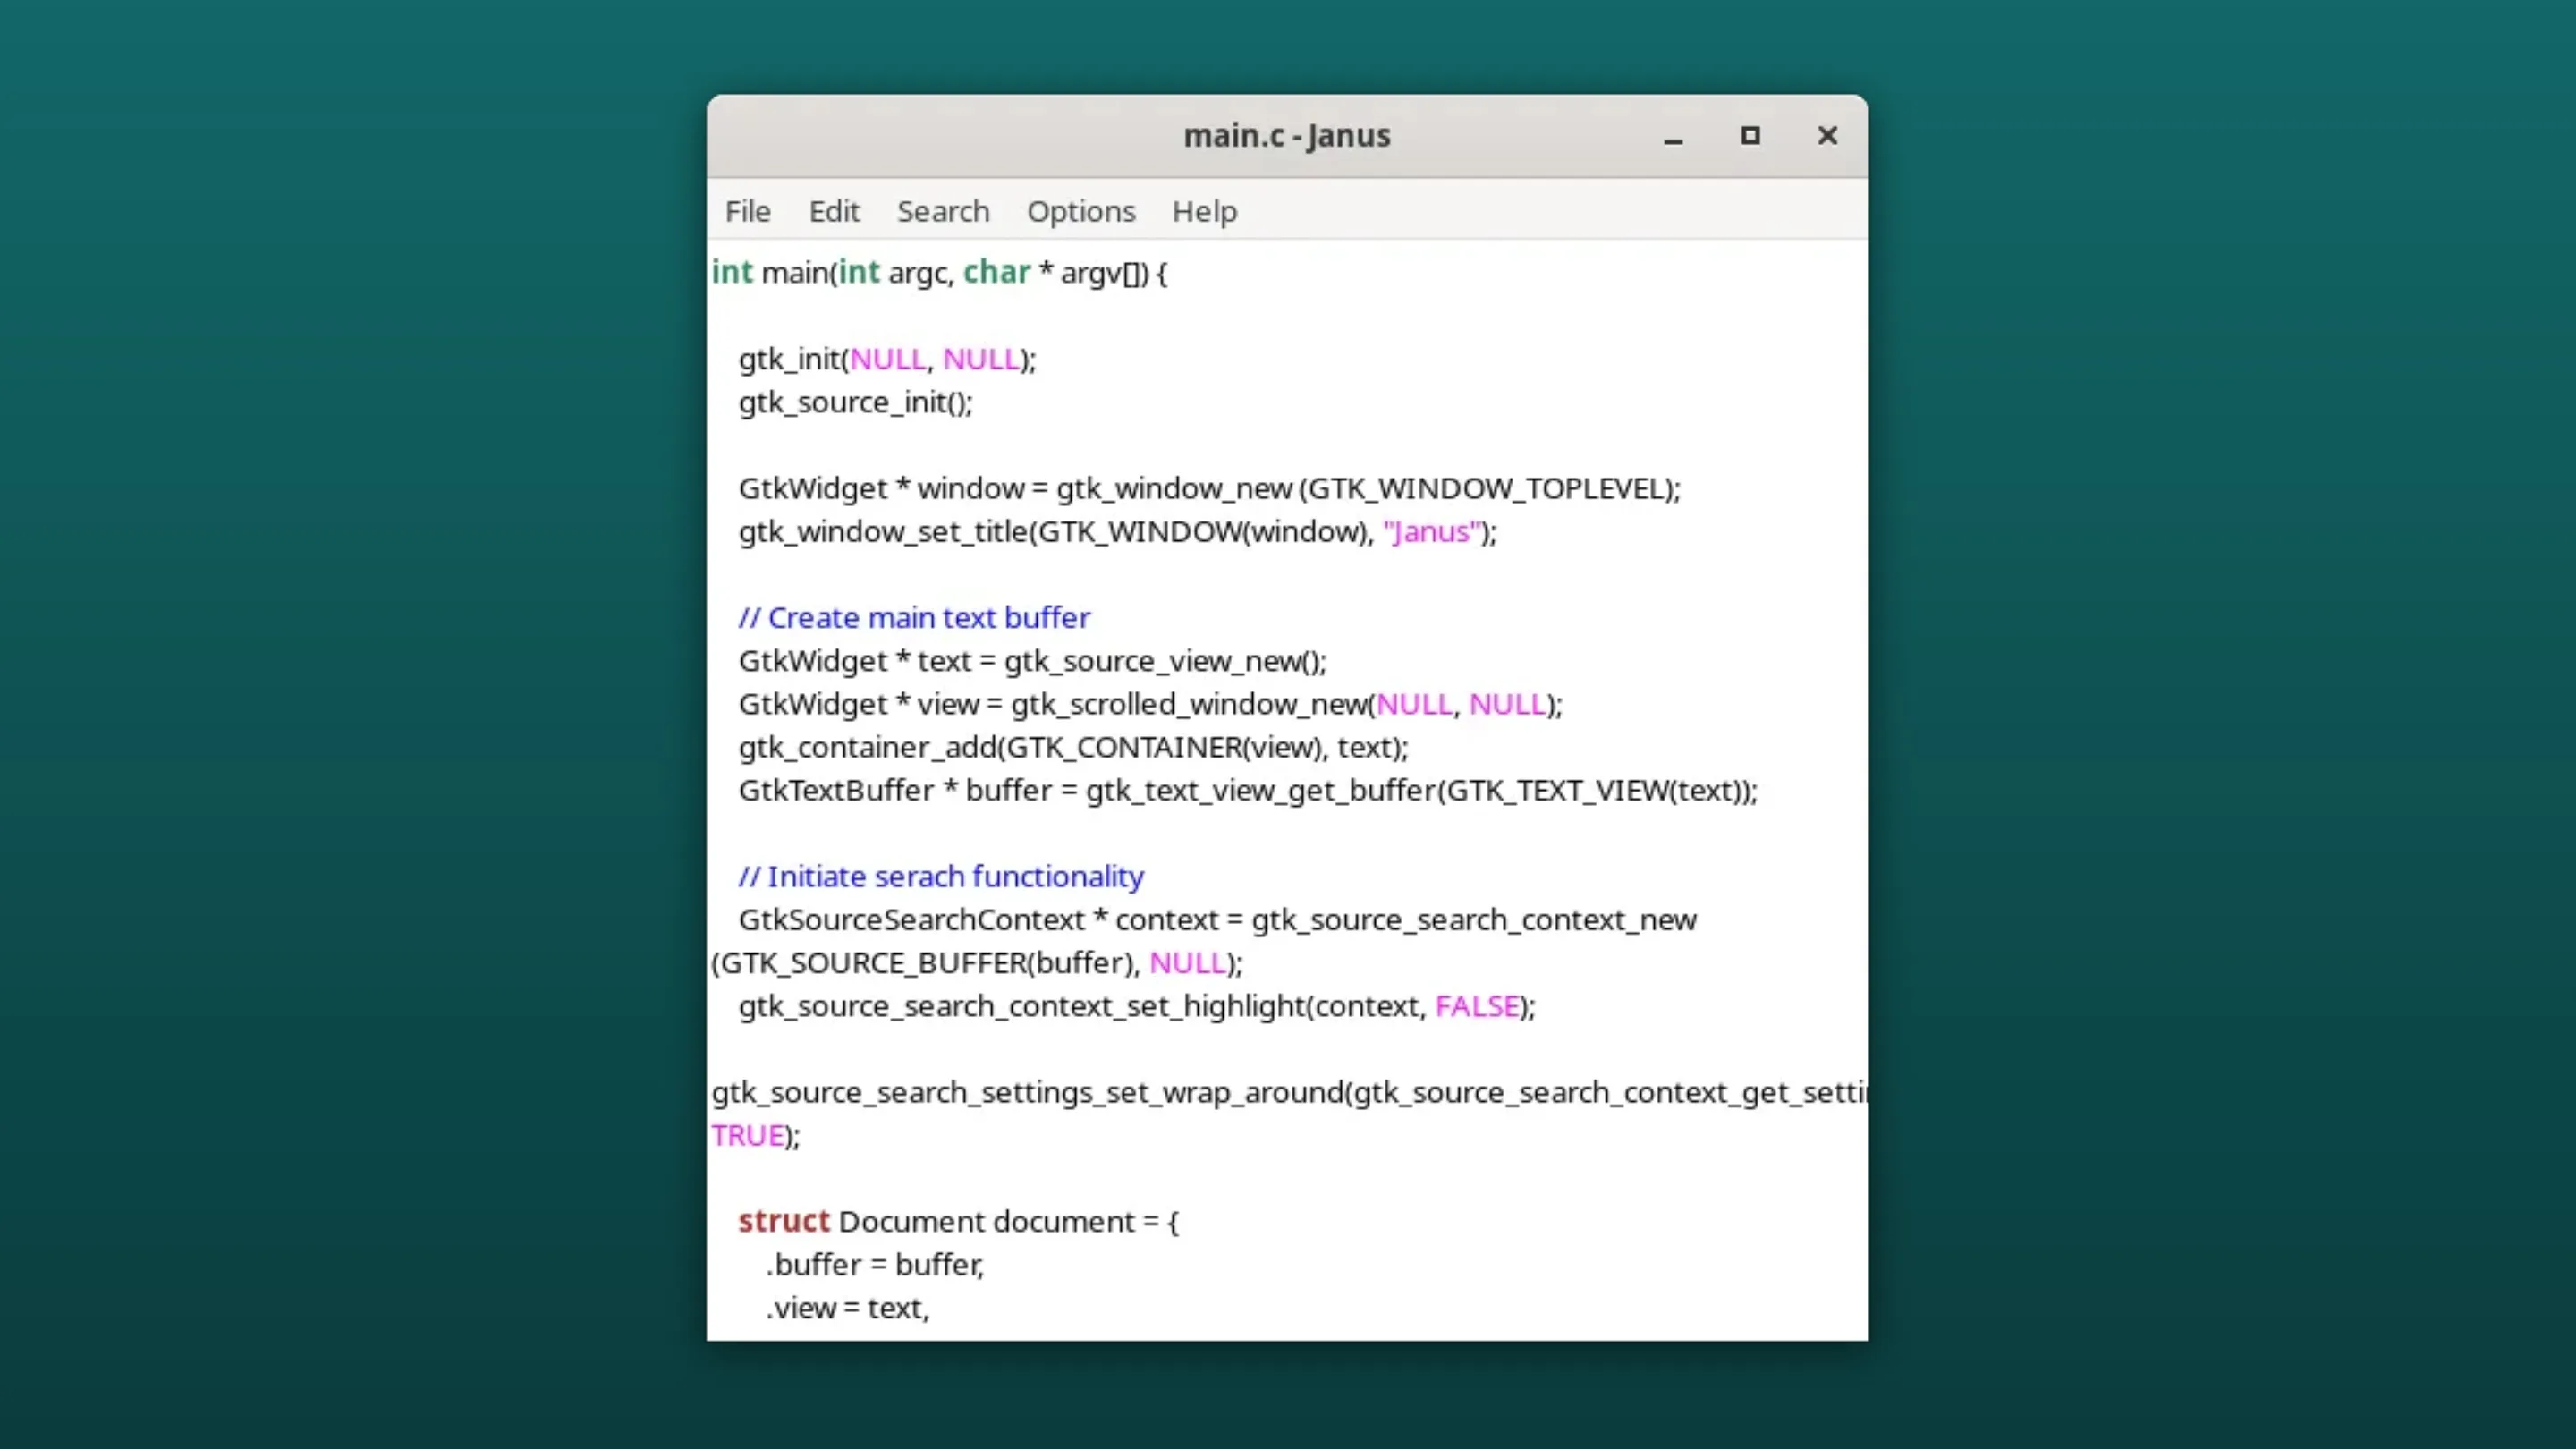Click the "Janus" string literal

tap(1431, 531)
